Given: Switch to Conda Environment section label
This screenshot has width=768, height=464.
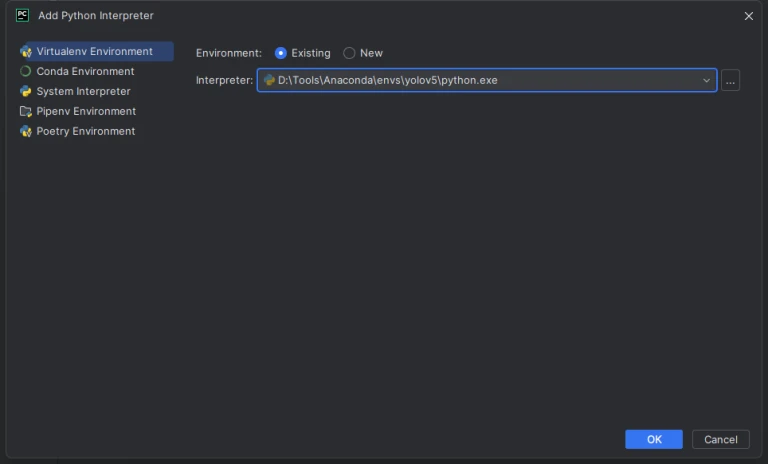Looking at the screenshot, I should (85, 72).
